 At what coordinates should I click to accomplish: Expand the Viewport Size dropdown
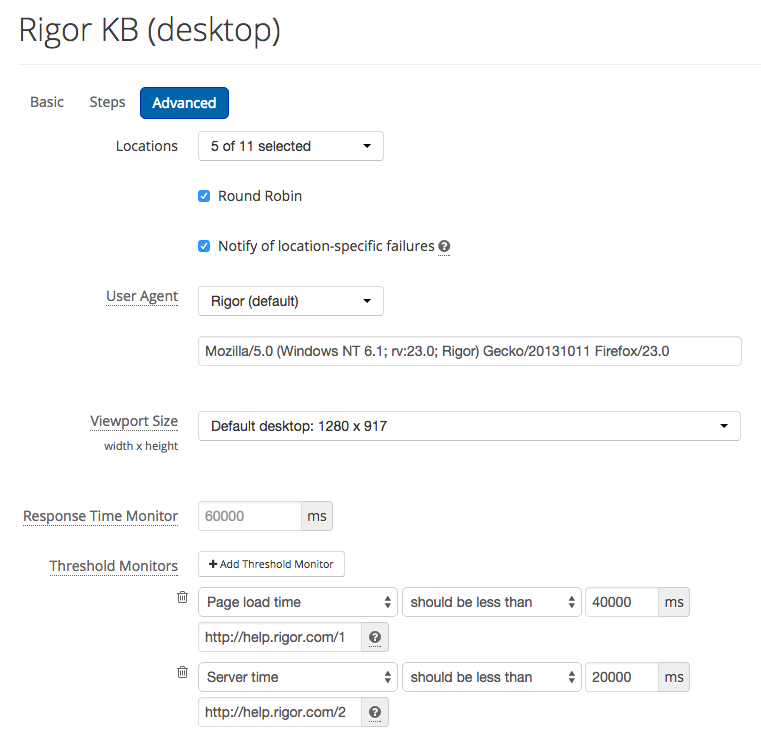469,426
